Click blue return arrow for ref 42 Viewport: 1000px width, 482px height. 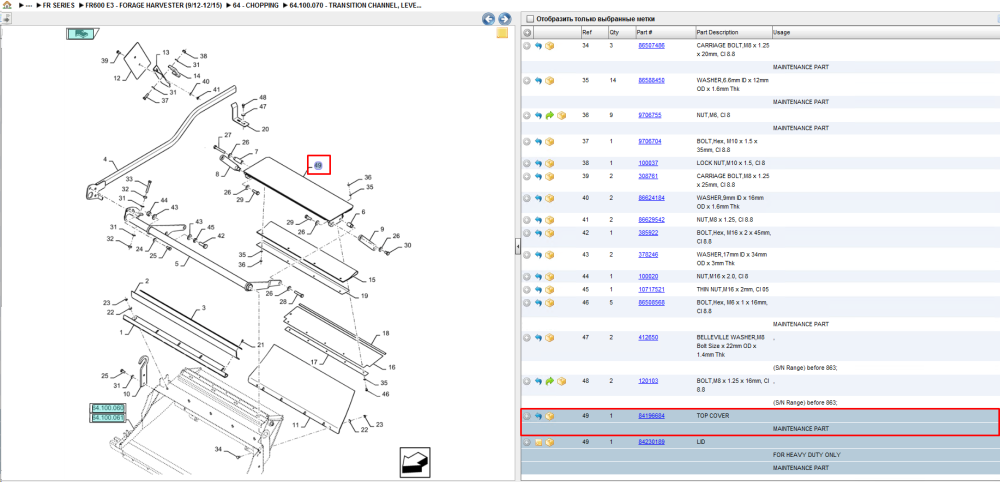point(538,233)
